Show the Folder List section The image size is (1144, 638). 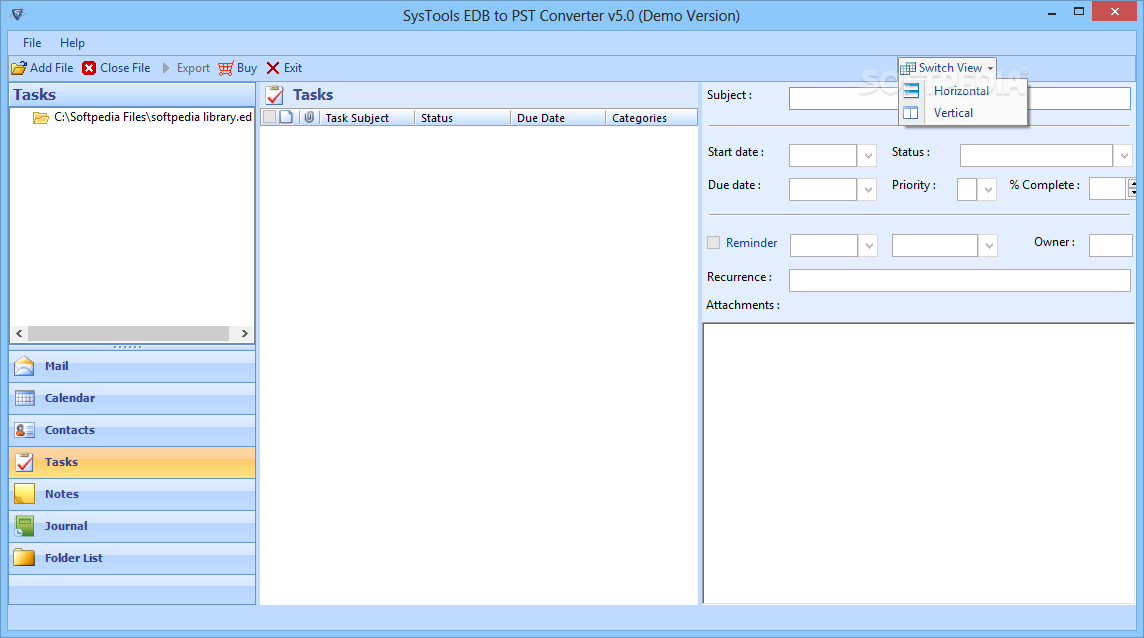(x=132, y=558)
